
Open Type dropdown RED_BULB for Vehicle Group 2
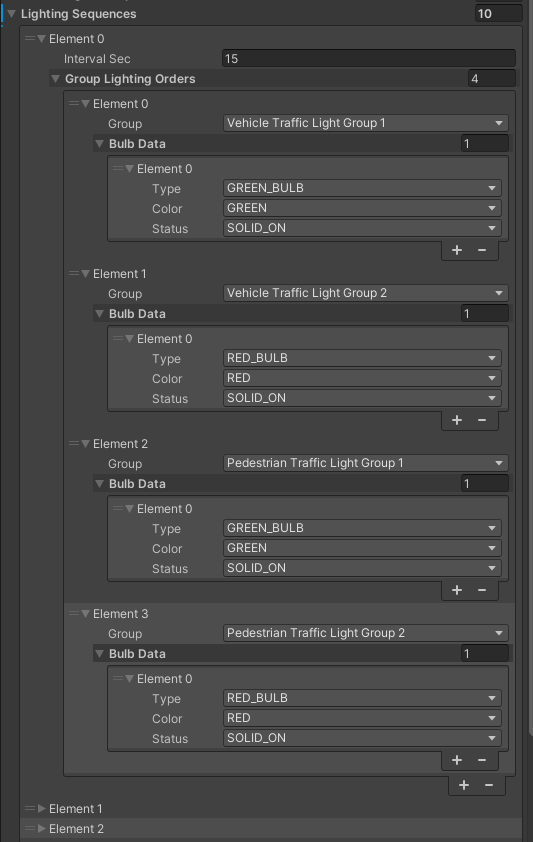coord(362,358)
